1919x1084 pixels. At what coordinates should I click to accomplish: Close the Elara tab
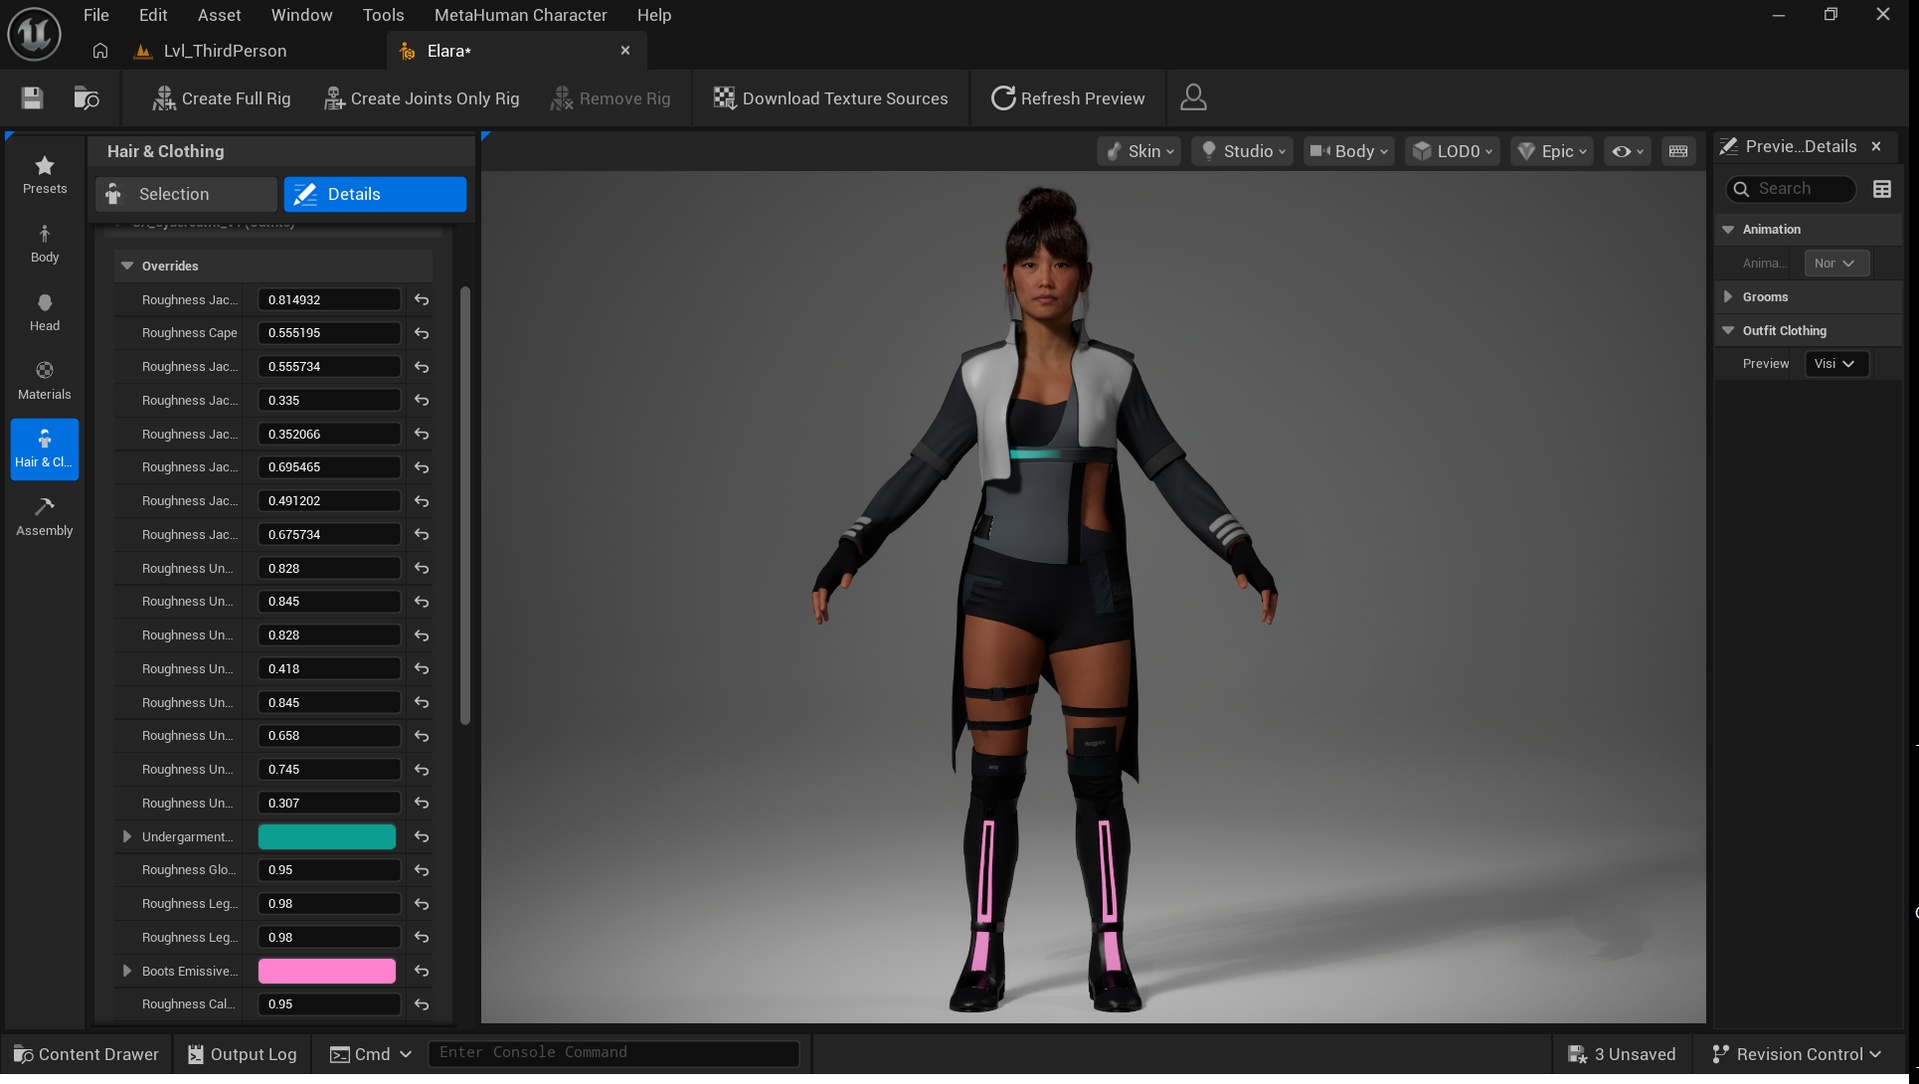pyautogui.click(x=625, y=51)
